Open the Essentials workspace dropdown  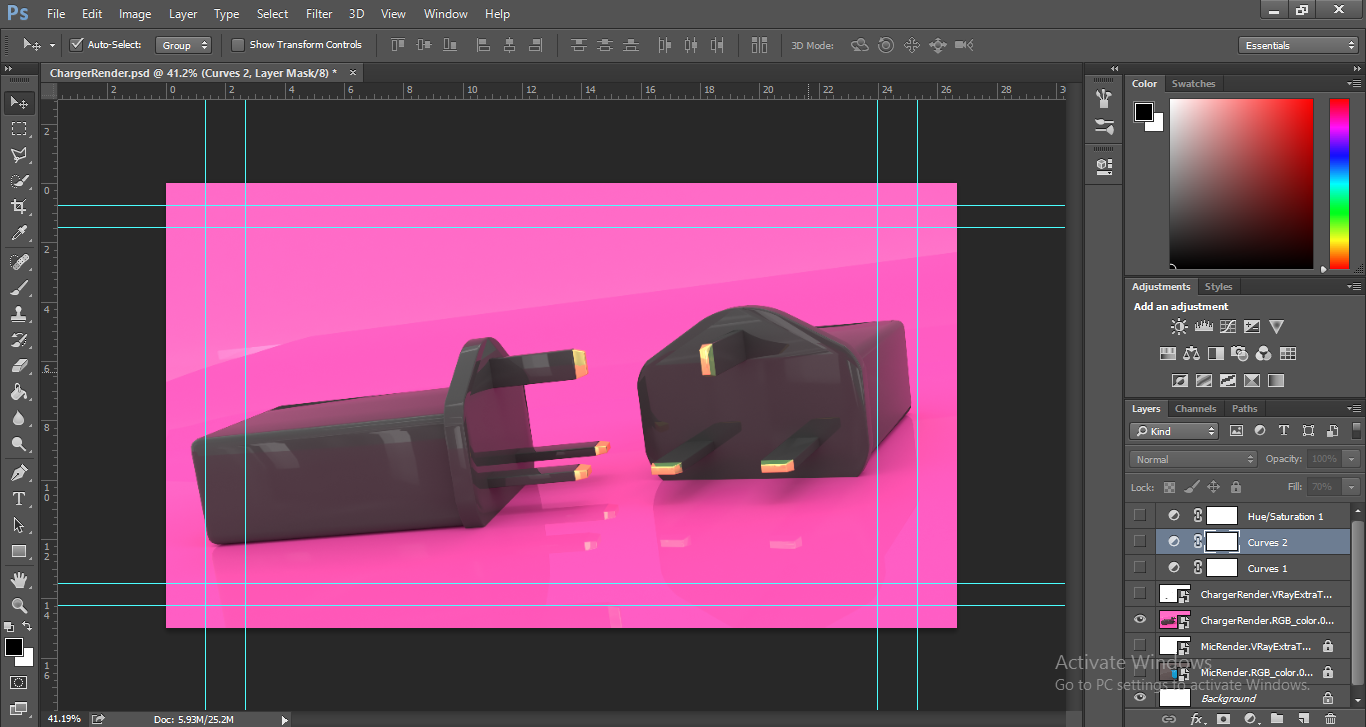tap(1297, 45)
